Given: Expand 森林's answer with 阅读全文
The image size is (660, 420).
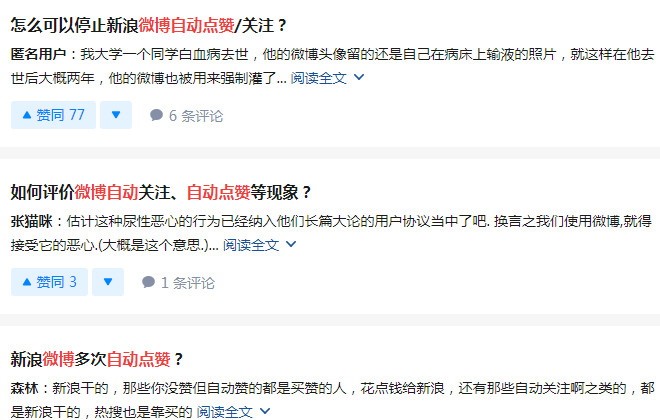Looking at the screenshot, I should pyautogui.click(x=225, y=412).
